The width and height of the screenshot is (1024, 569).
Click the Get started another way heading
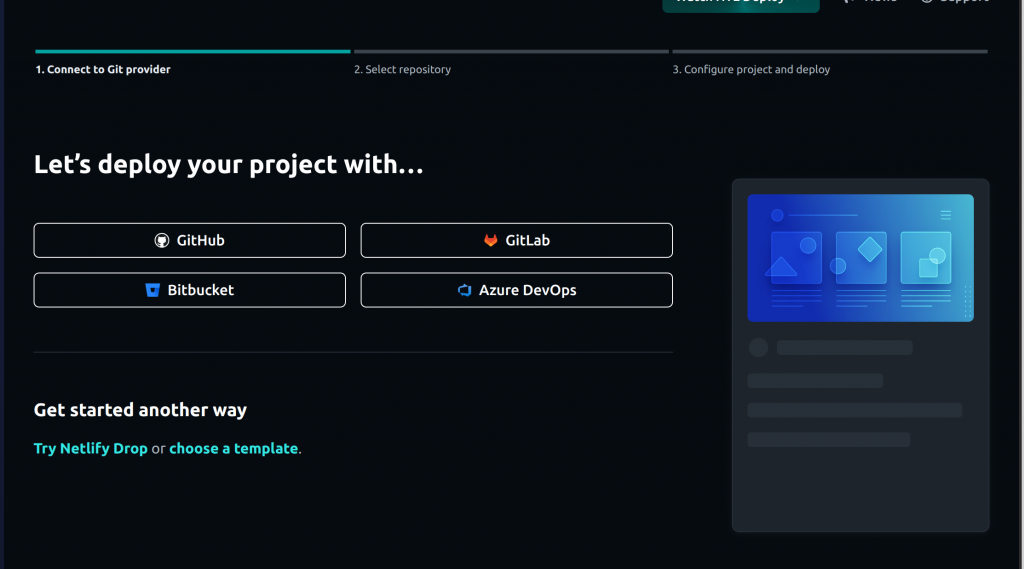coord(140,410)
